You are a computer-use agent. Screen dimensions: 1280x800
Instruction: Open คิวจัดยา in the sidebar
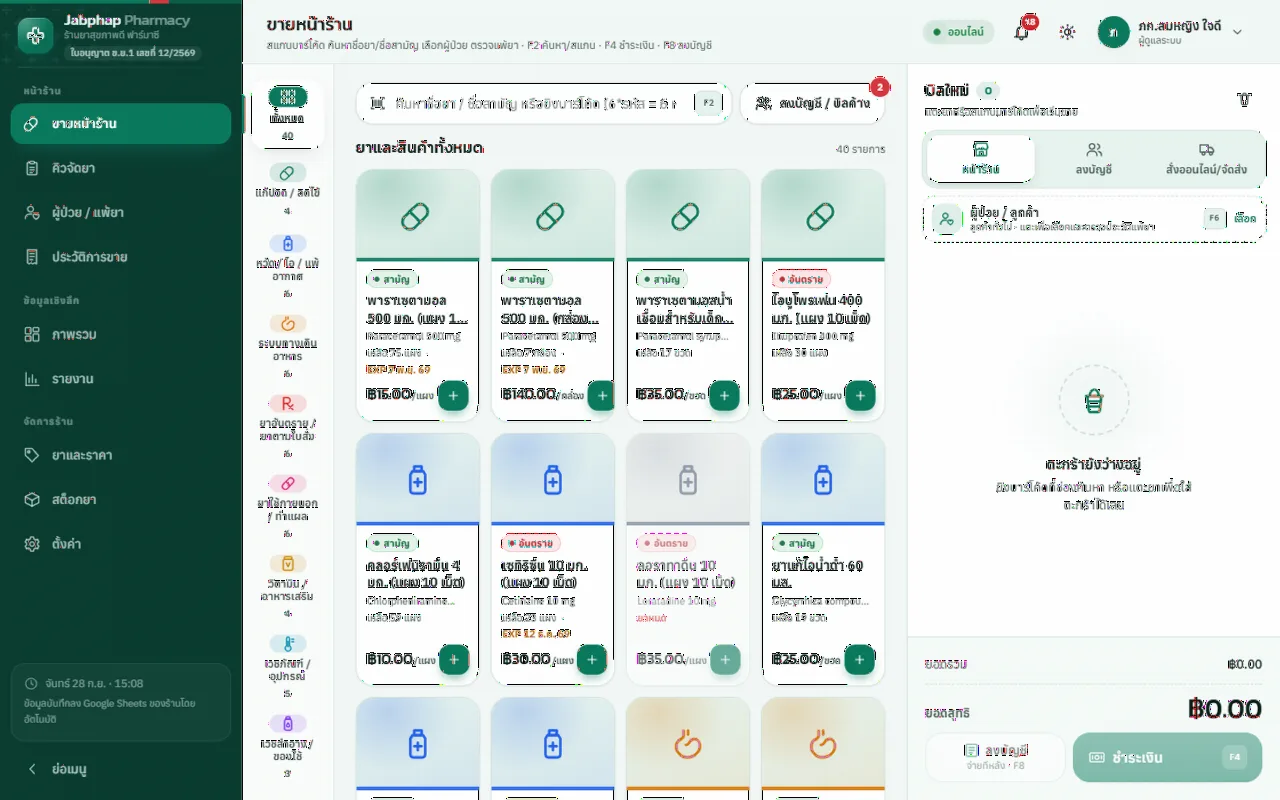(x=121, y=168)
